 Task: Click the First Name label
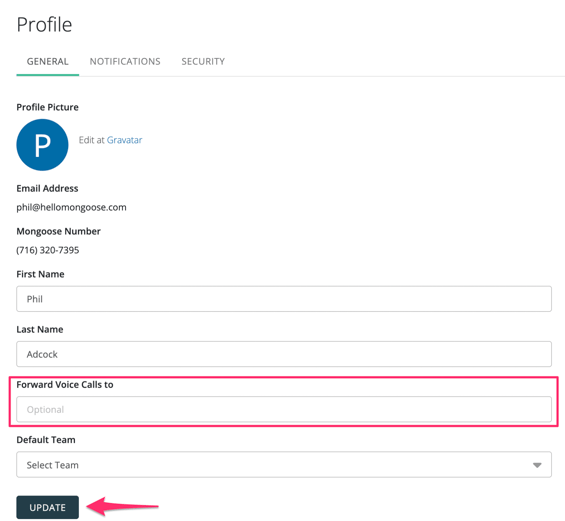click(40, 274)
